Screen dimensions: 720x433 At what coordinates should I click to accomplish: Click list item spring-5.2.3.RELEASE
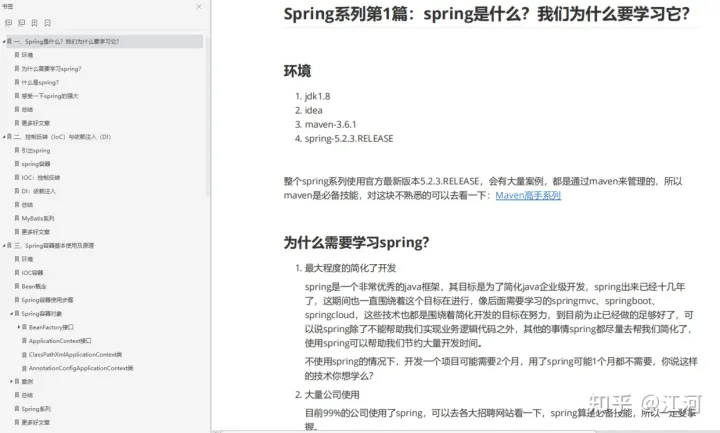[x=349, y=139]
